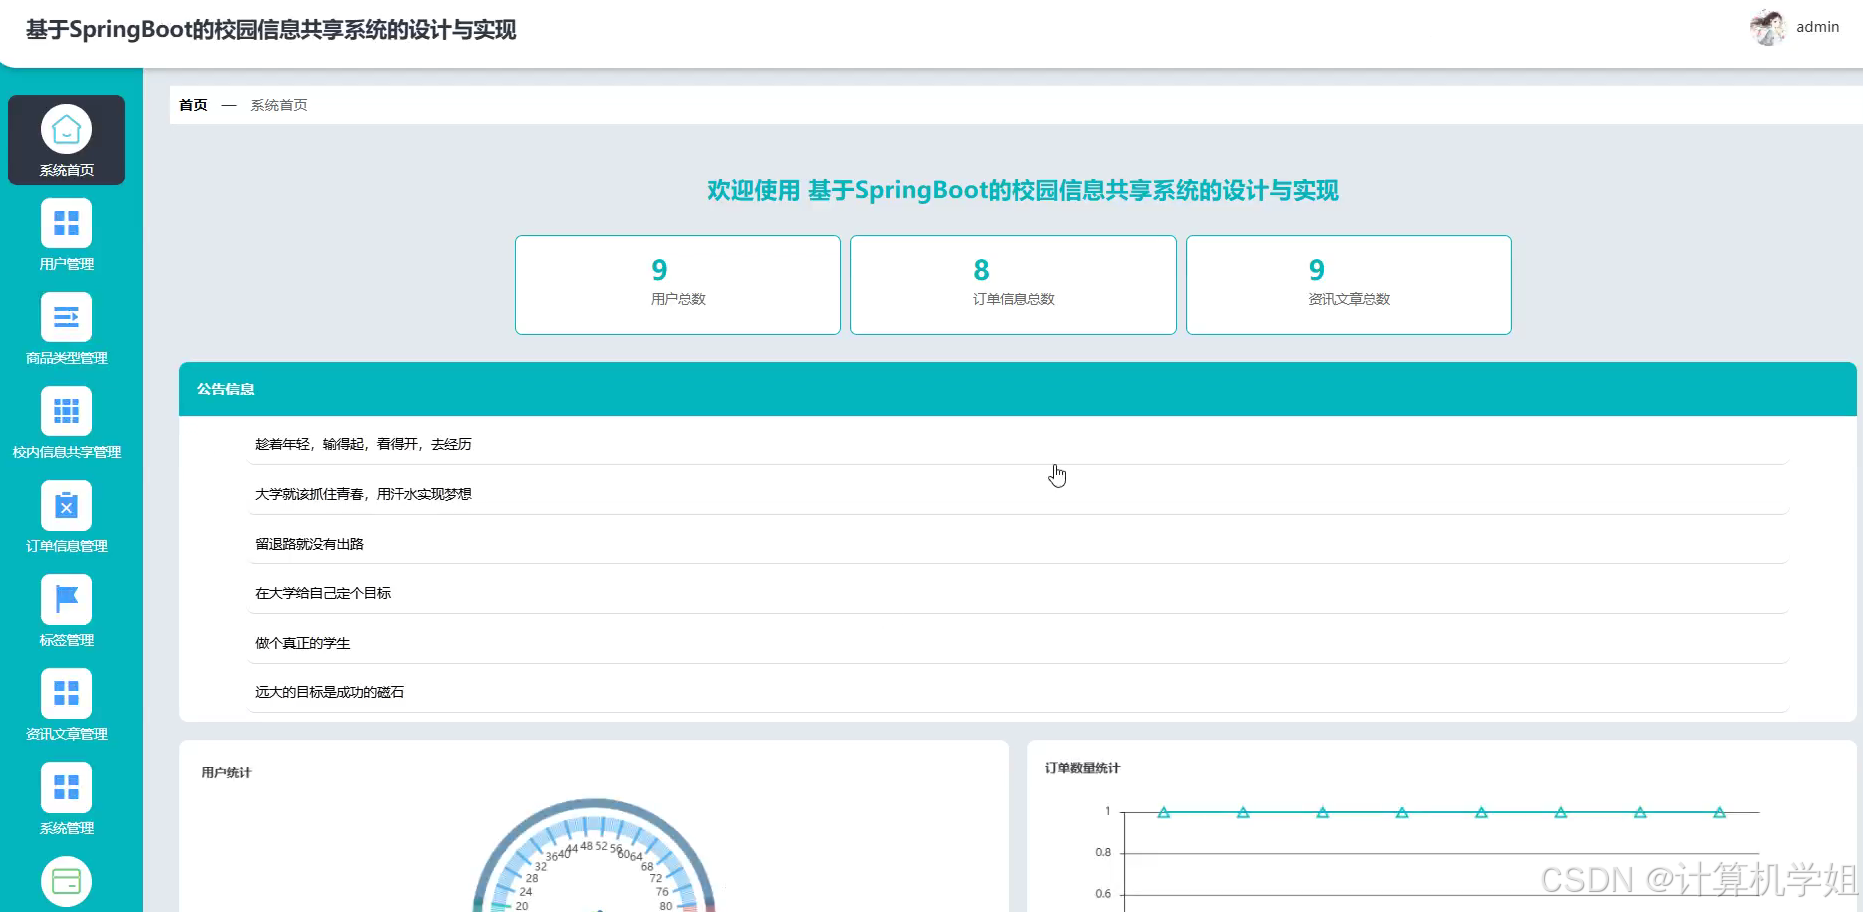Select the 用户管理 menu label
The height and width of the screenshot is (912, 1863).
(66, 264)
